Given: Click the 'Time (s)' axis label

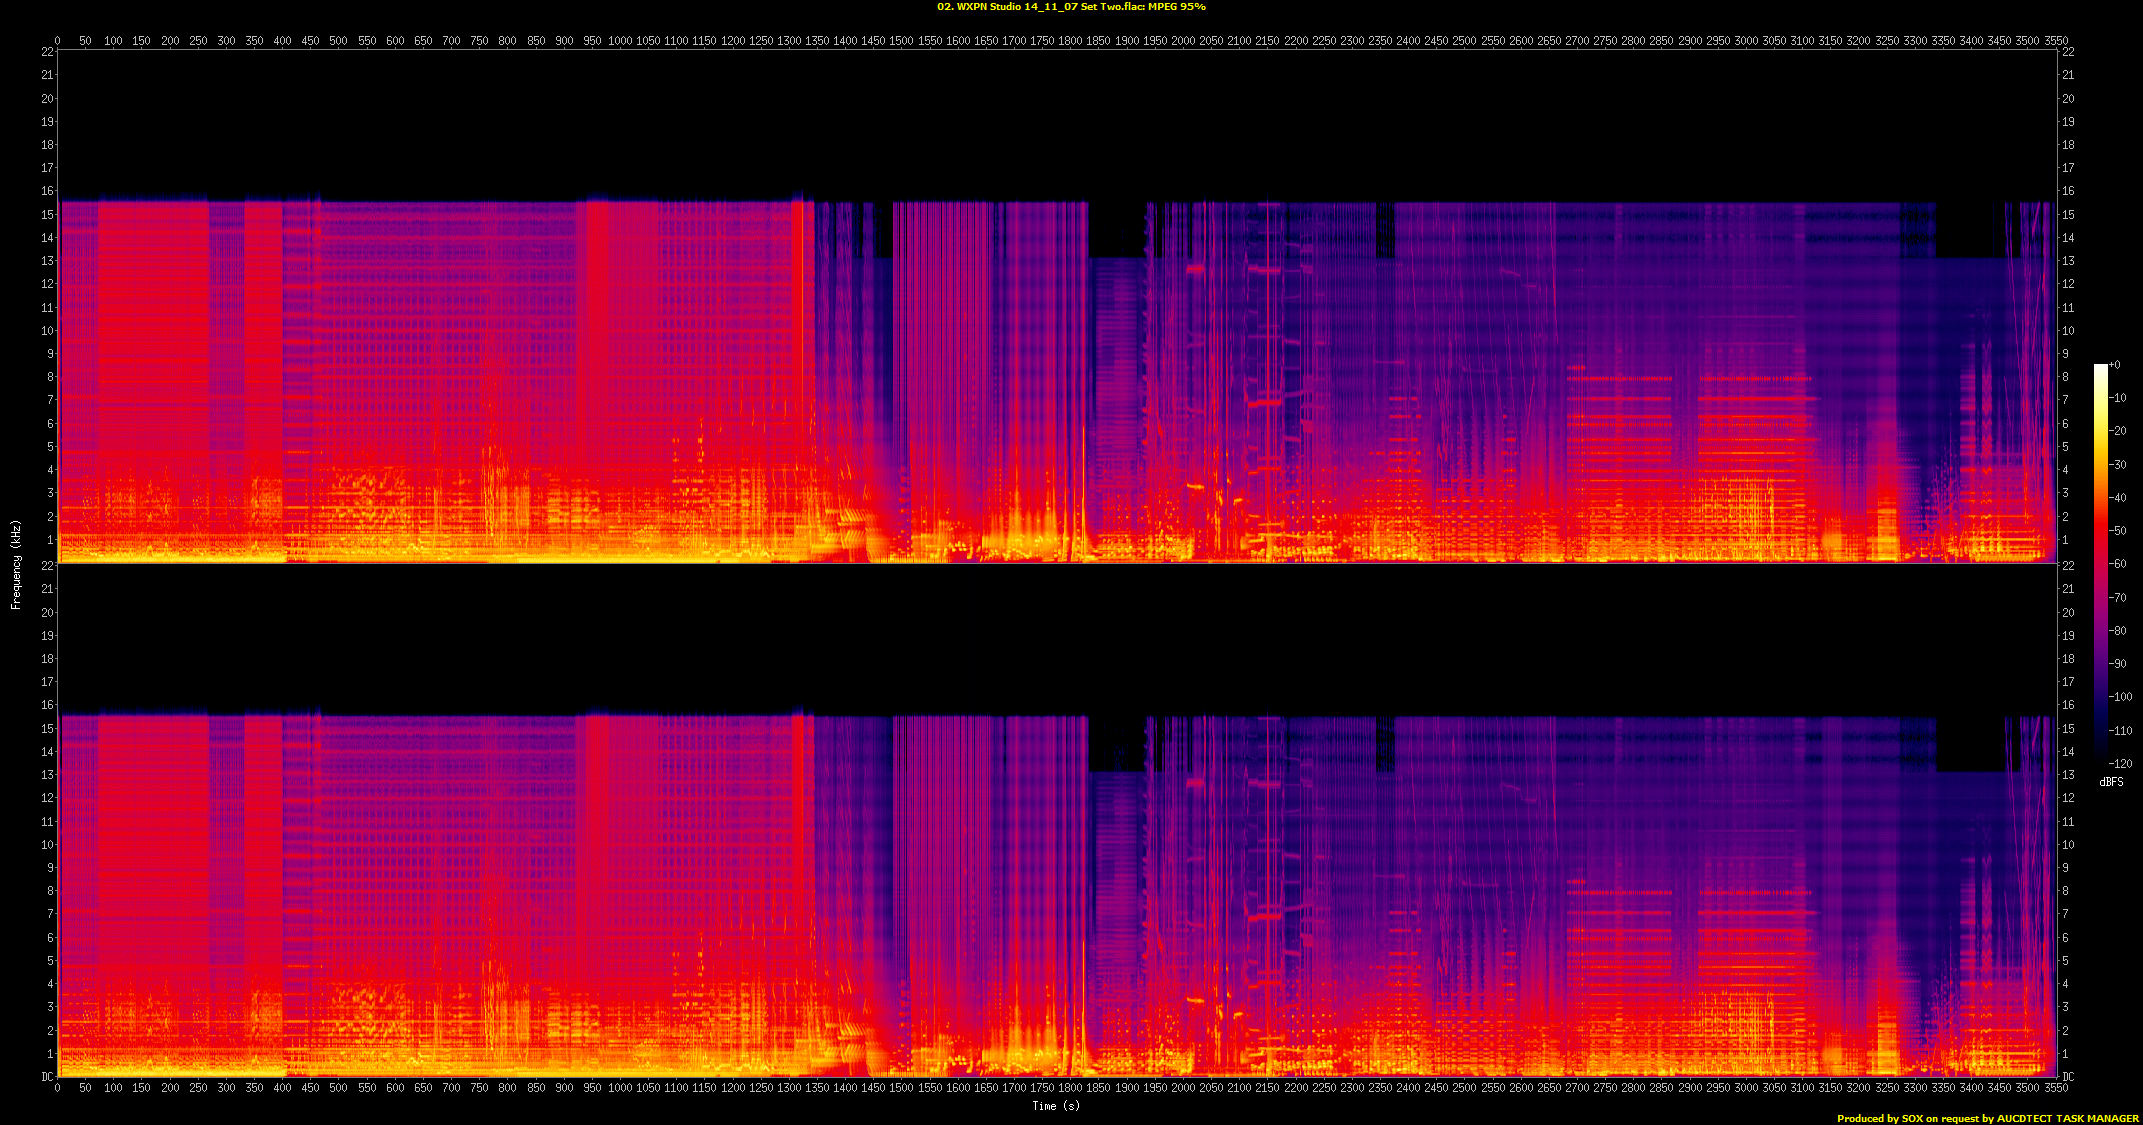Looking at the screenshot, I should point(1056,1106).
